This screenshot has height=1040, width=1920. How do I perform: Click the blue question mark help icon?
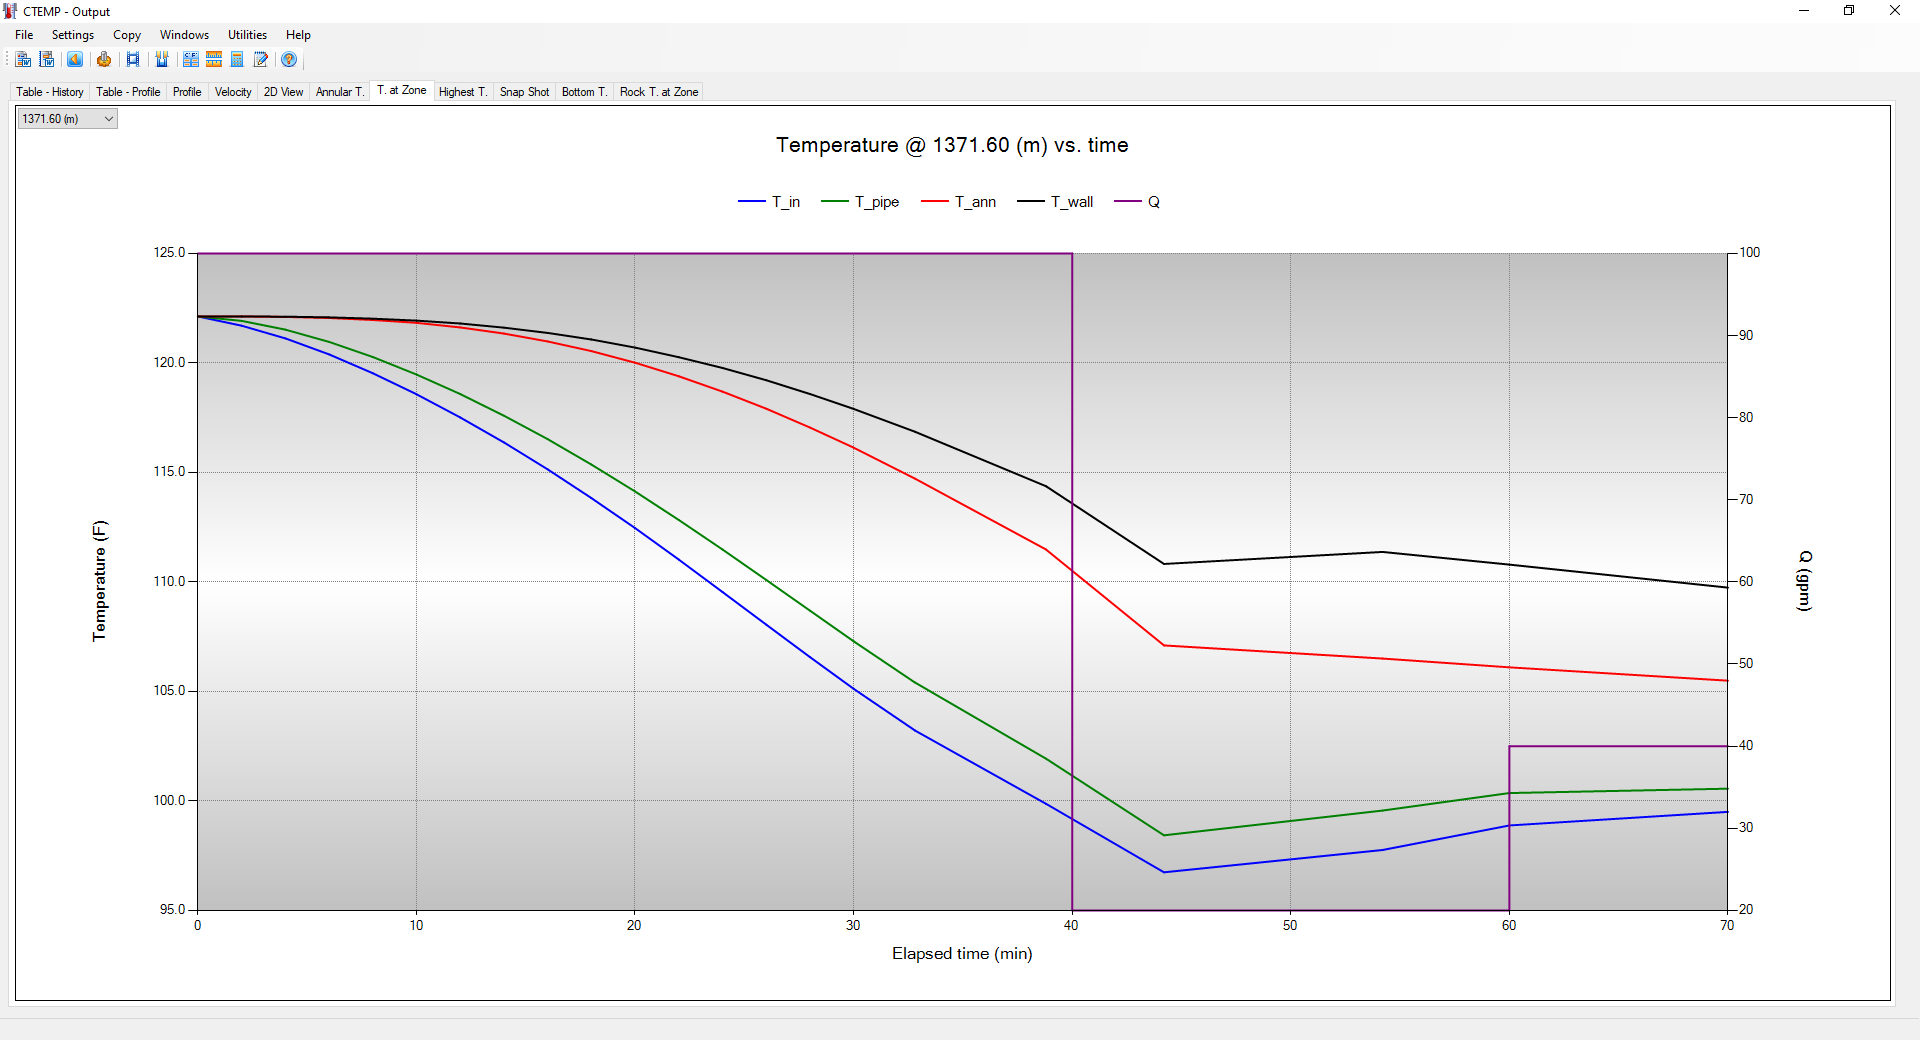pos(289,60)
